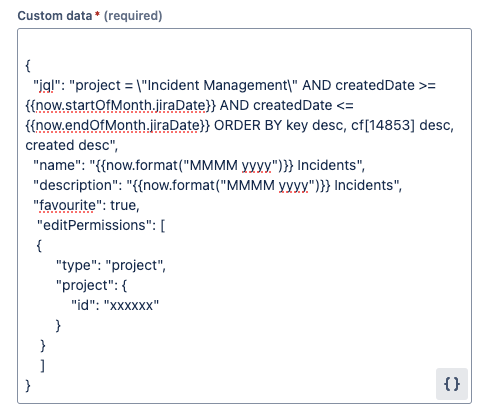Click the red required asterisk beside Custom data

coord(97,14)
